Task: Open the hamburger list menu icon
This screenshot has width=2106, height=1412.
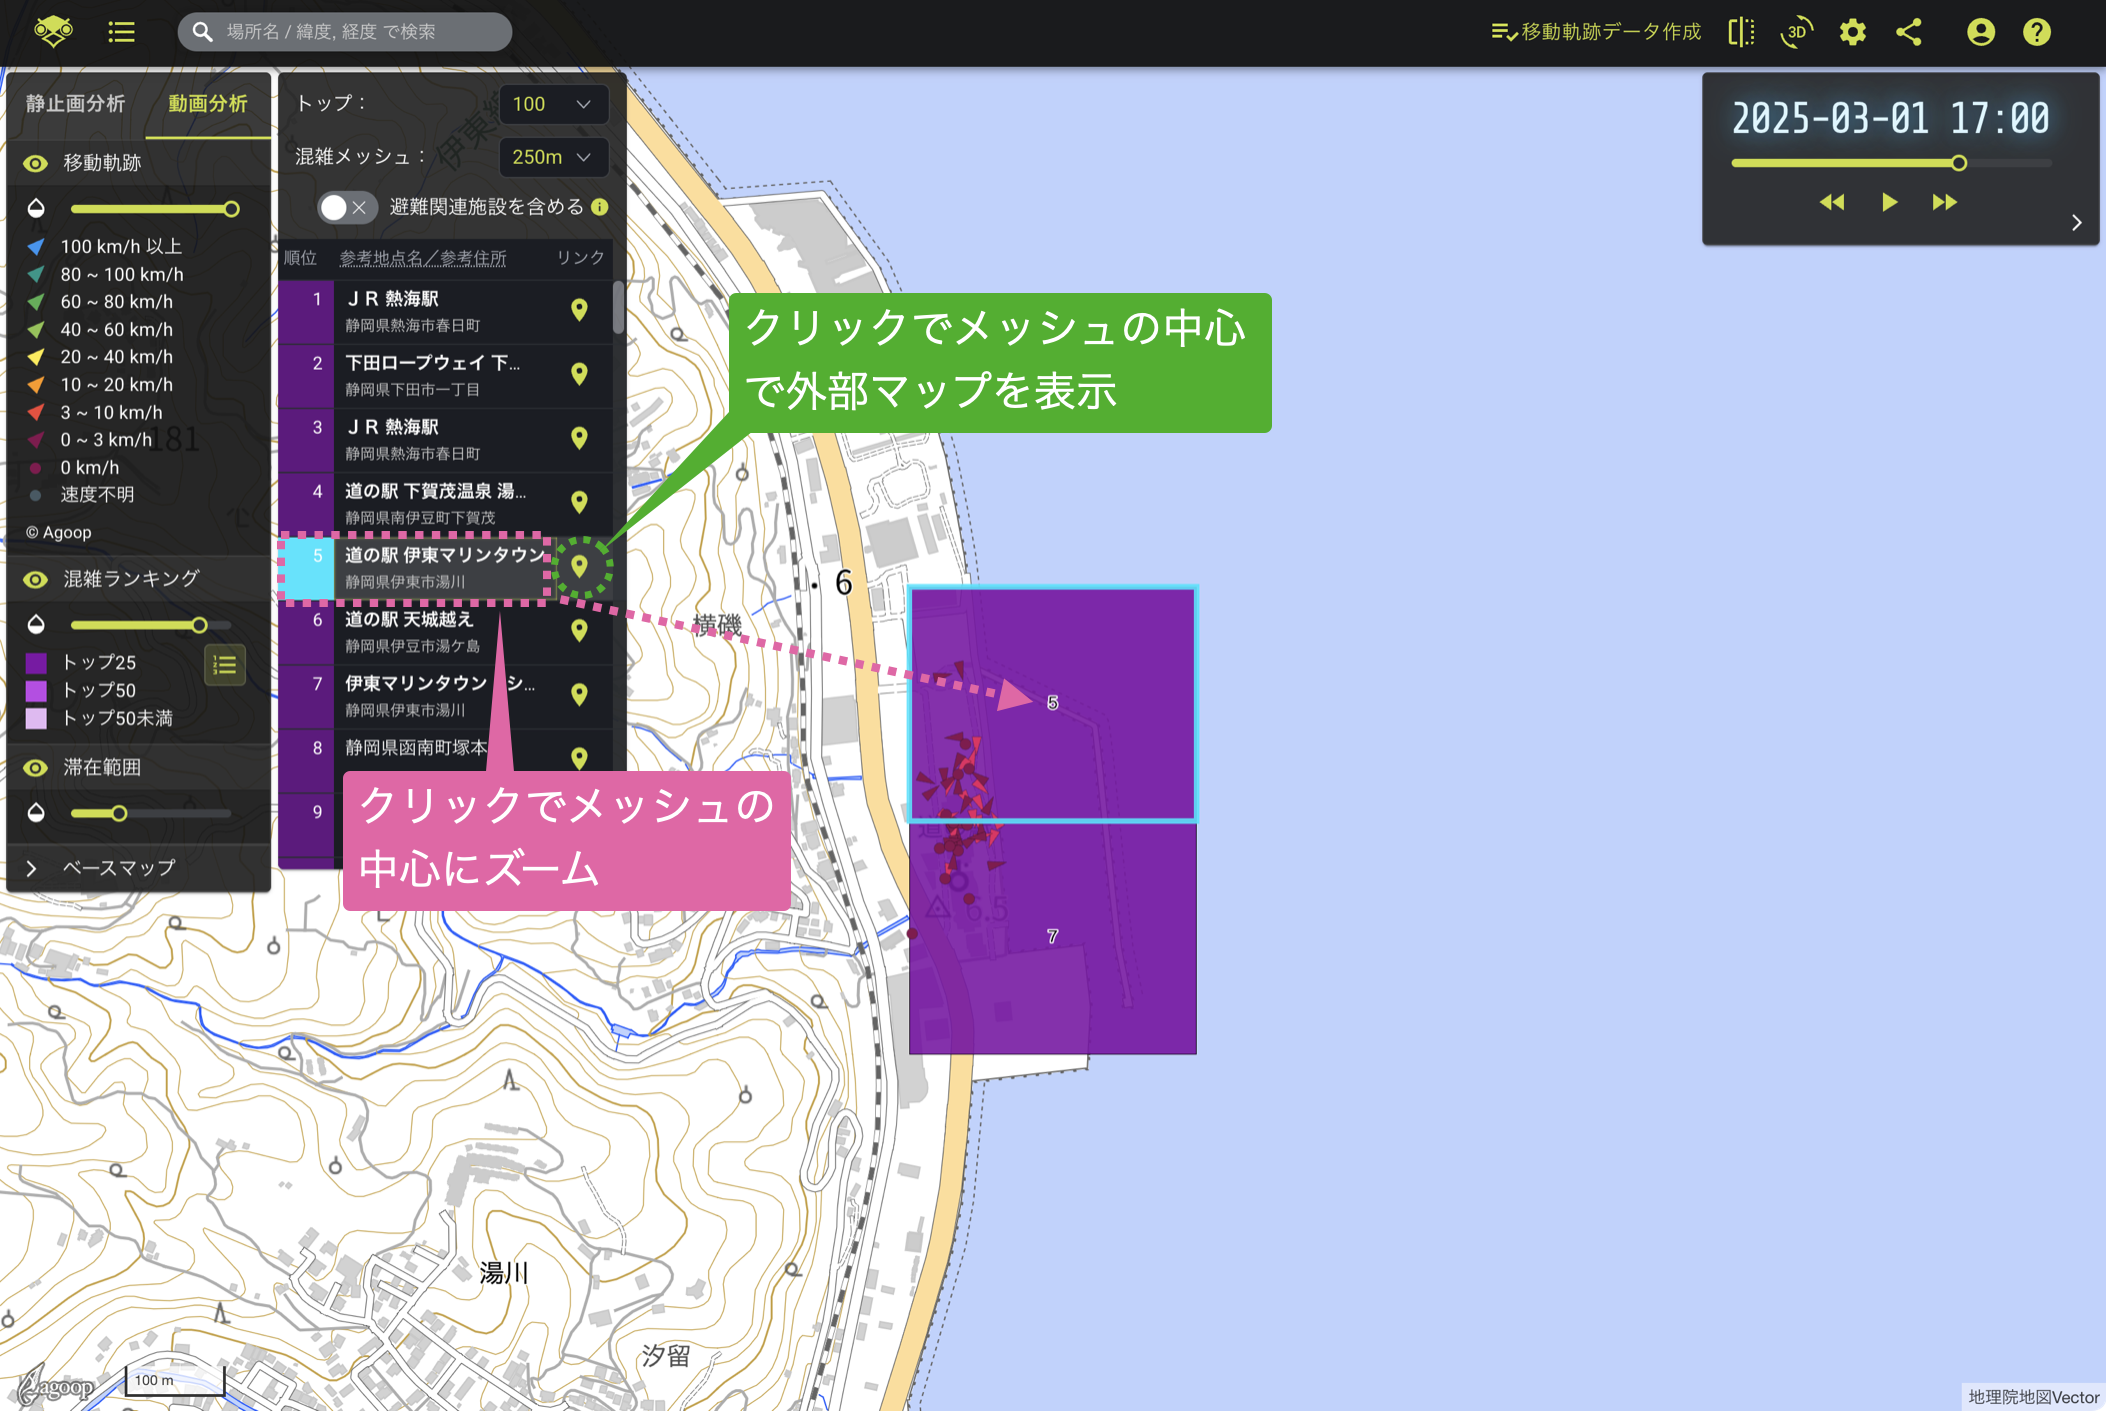Action: pos(121,32)
